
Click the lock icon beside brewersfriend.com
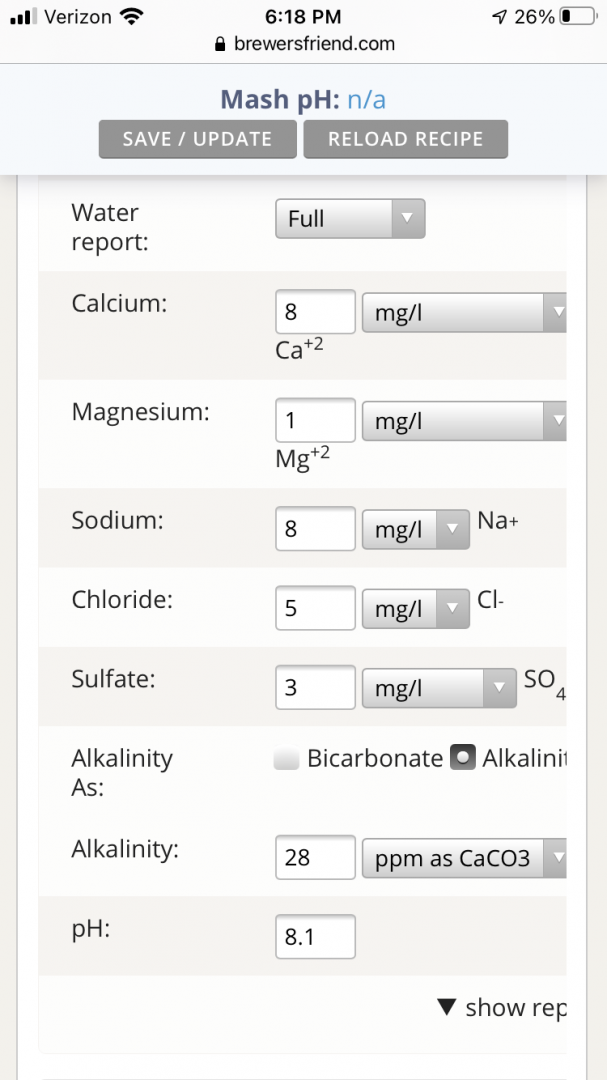pyautogui.click(x=221, y=45)
